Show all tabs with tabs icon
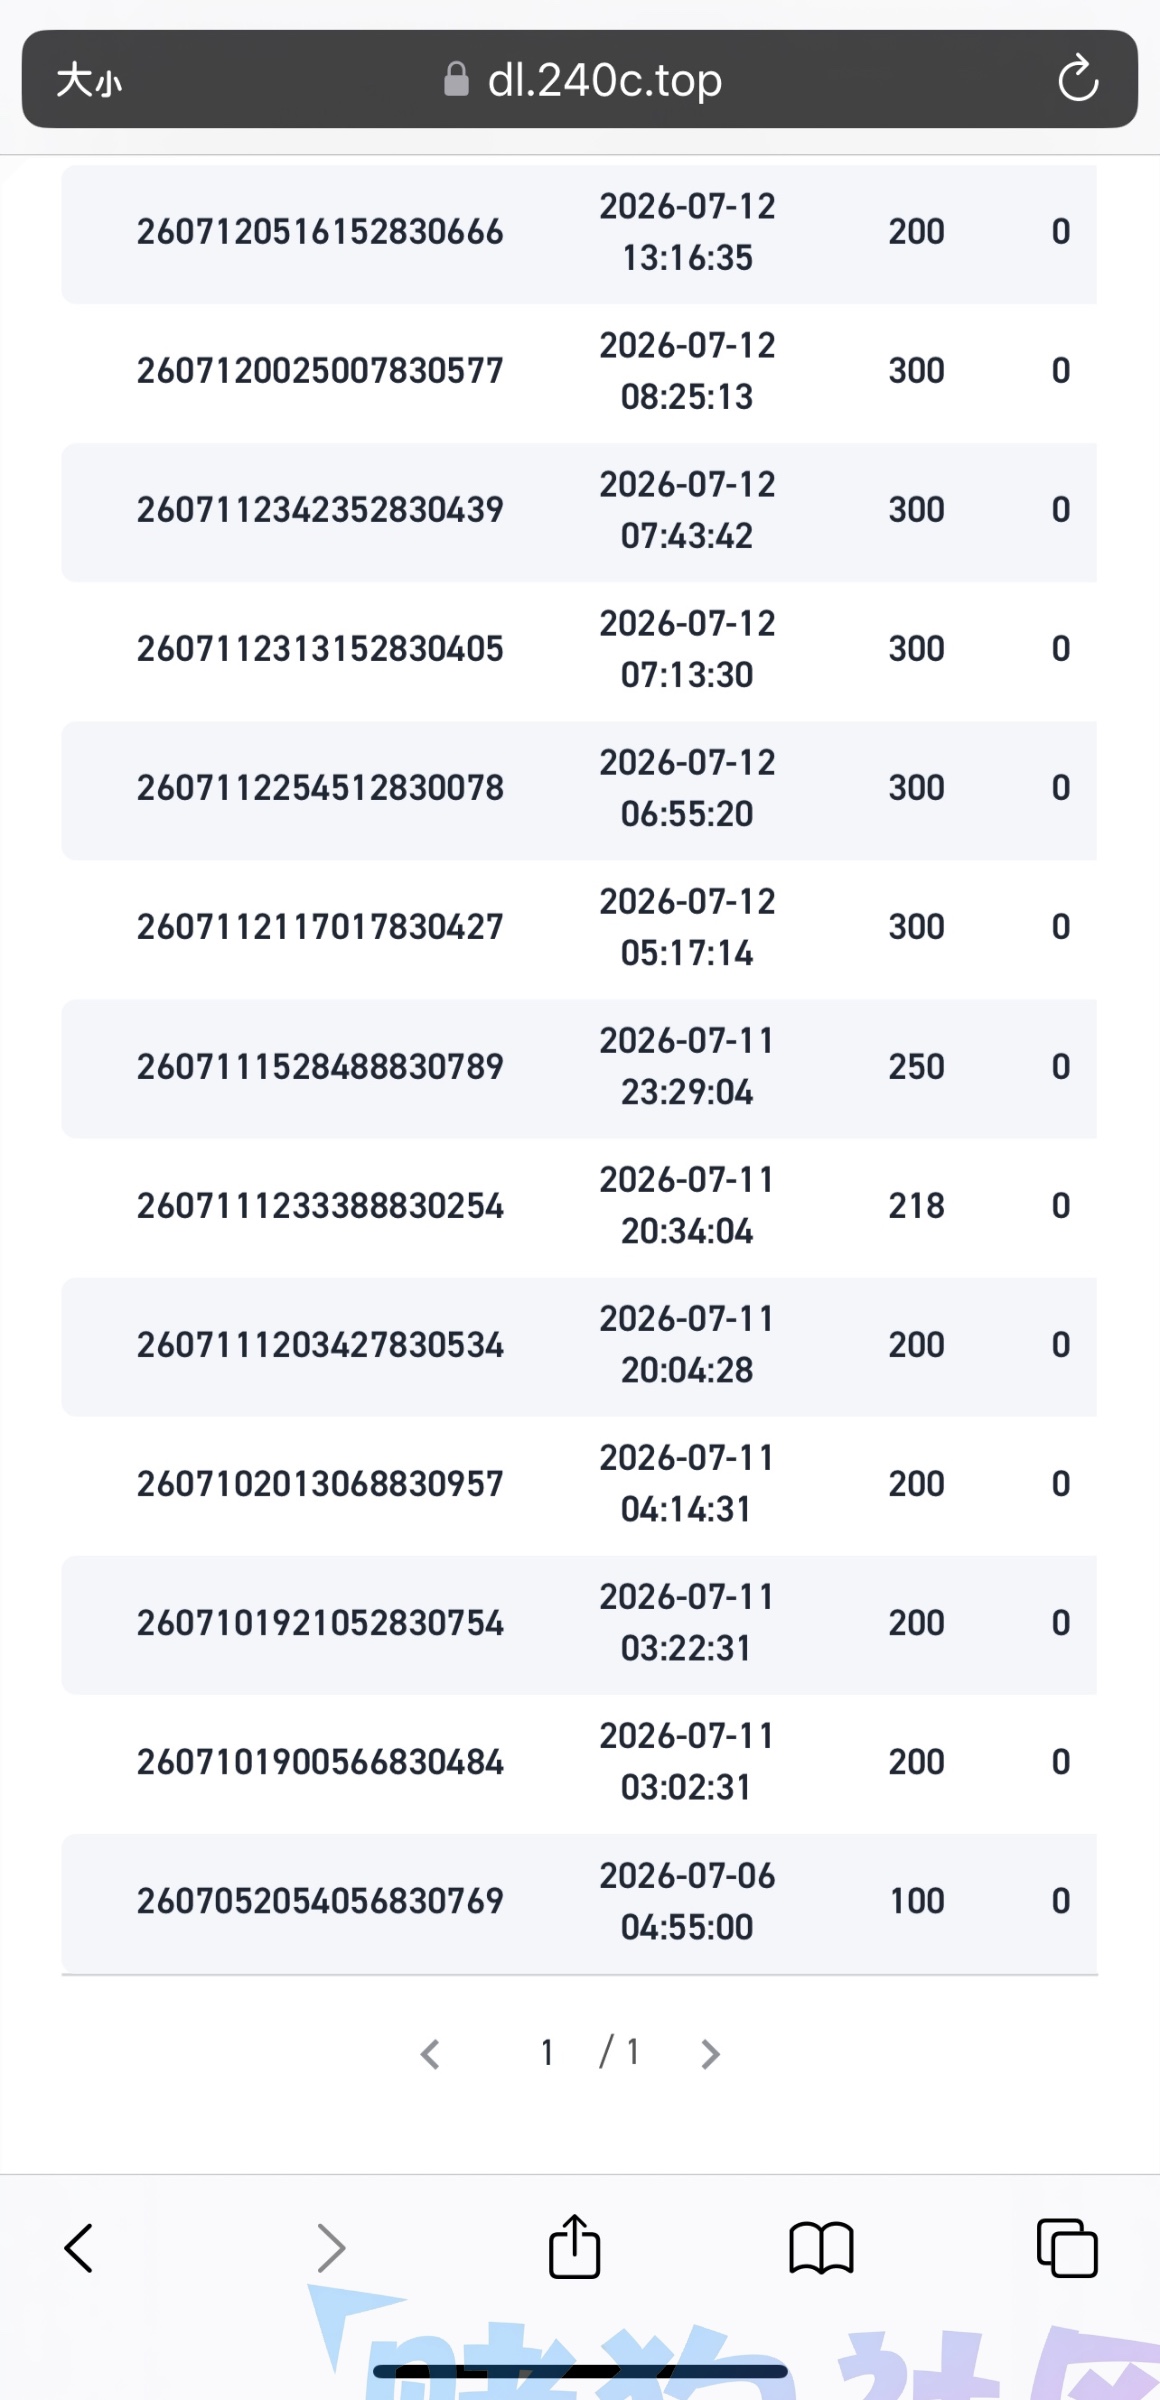Image resolution: width=1160 pixels, height=2400 pixels. point(1067,2248)
